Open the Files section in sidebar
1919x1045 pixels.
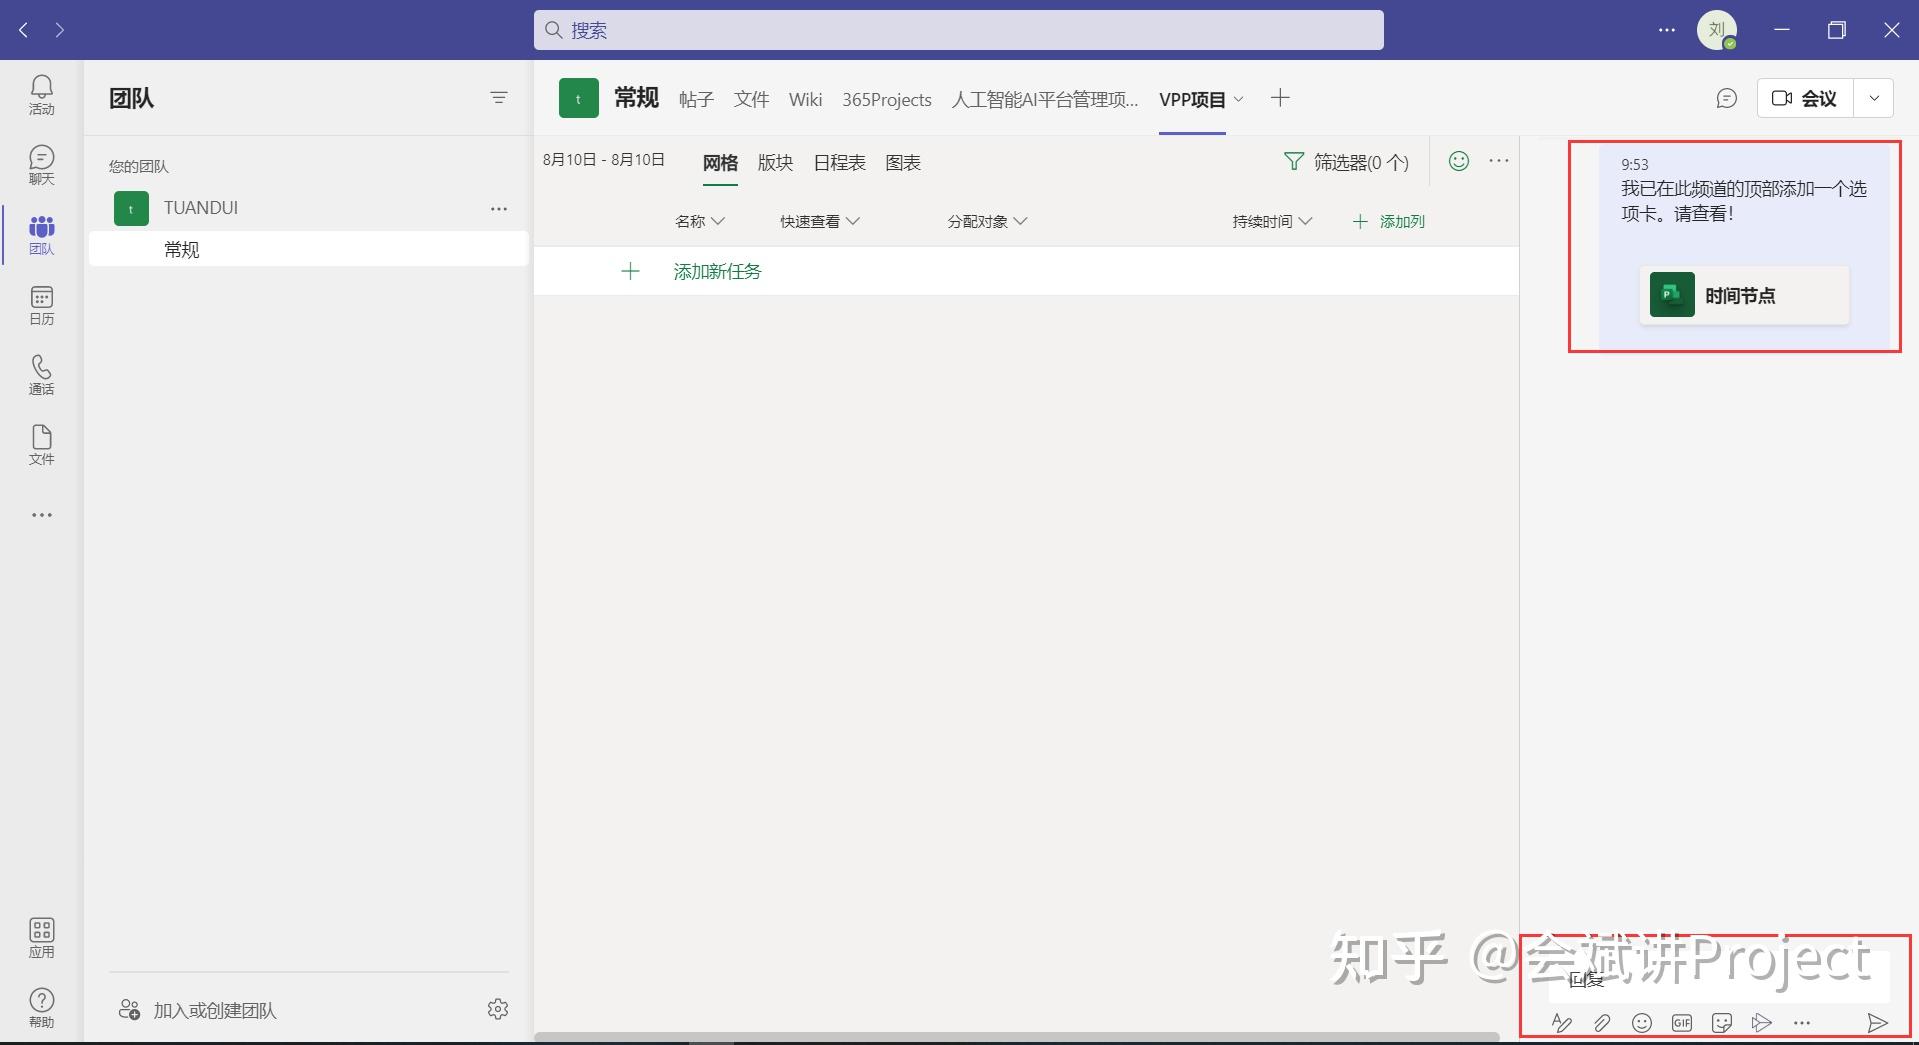[x=41, y=445]
